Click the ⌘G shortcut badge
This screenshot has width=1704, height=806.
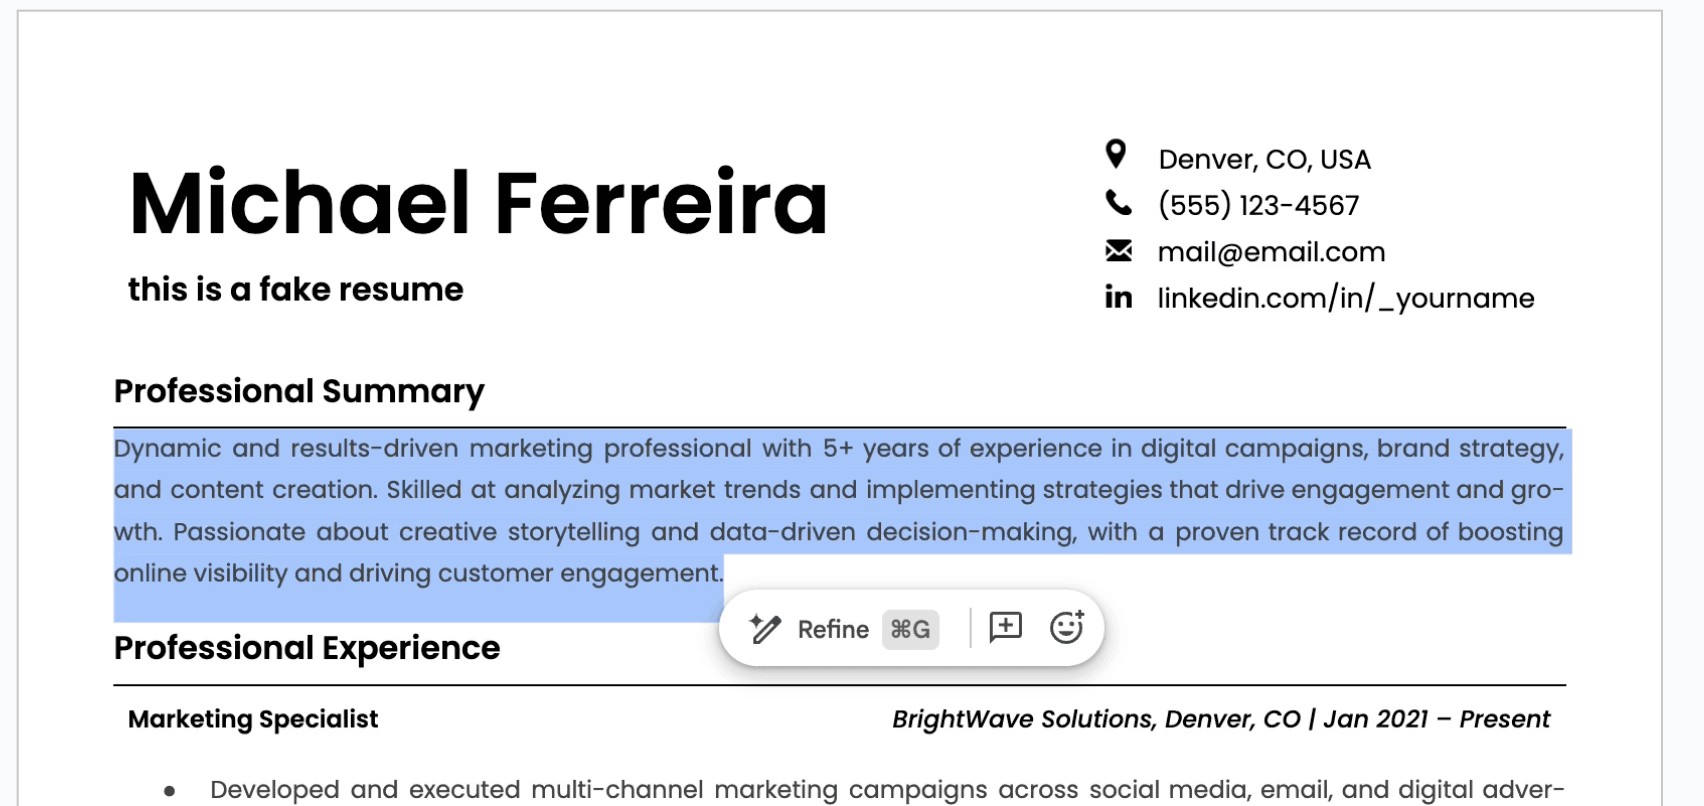pos(910,629)
